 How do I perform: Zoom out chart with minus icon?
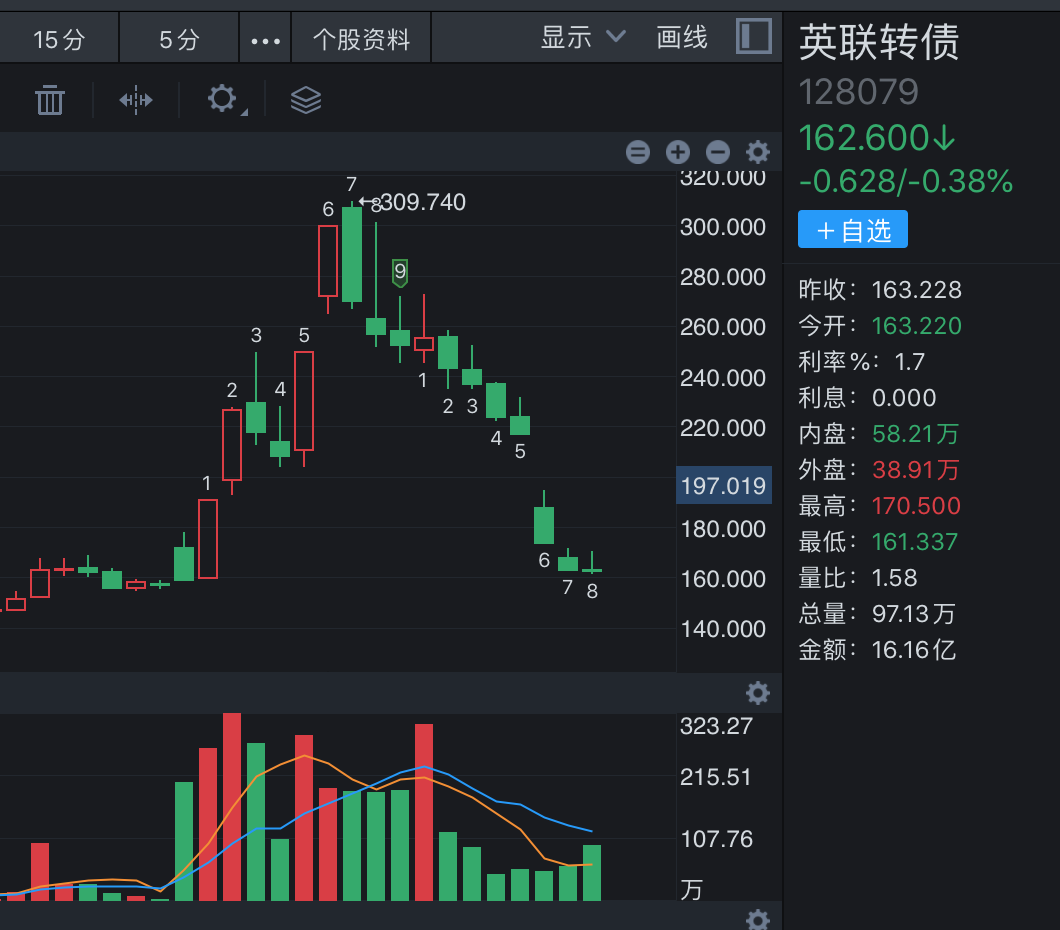(718, 152)
